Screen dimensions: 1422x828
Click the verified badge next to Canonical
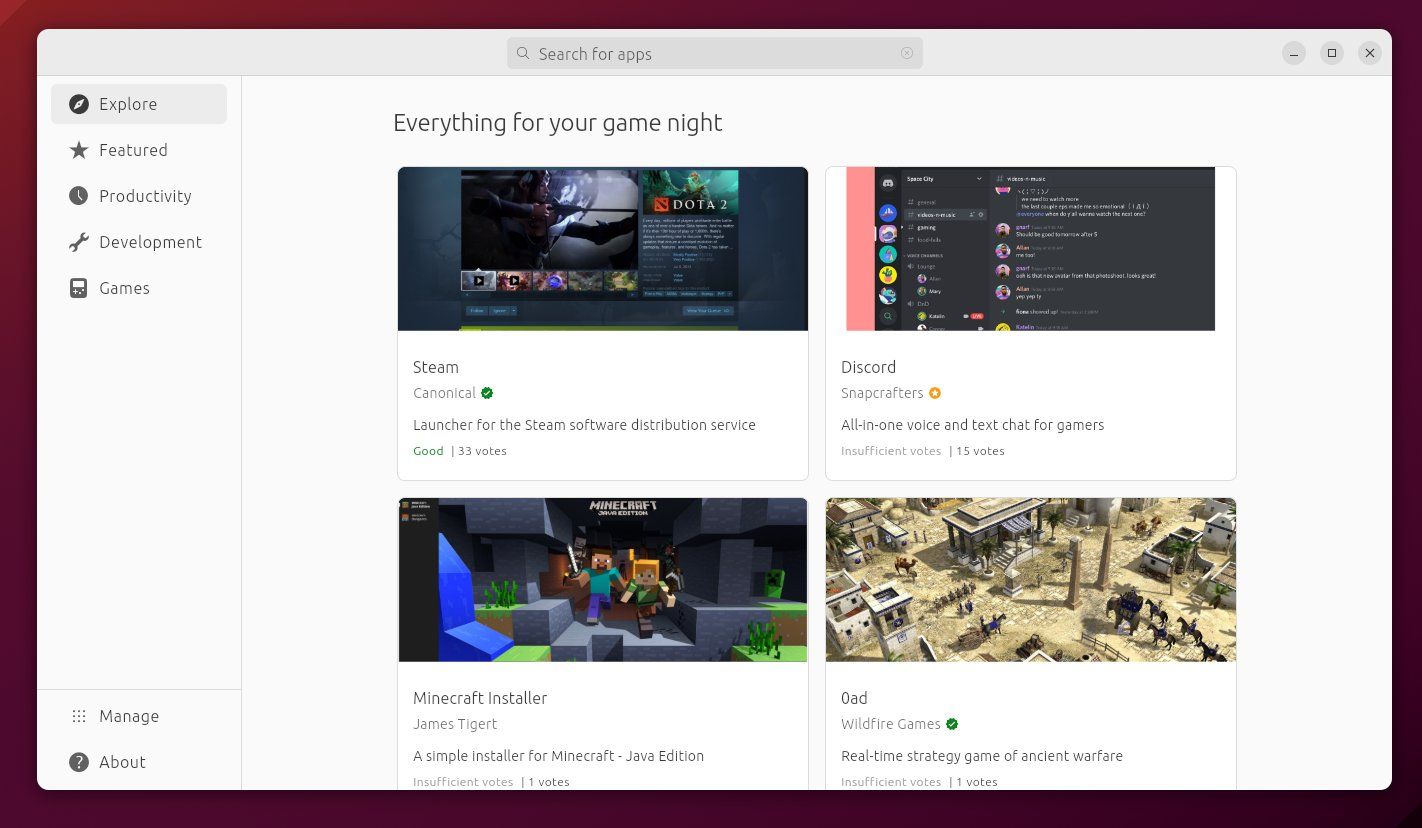click(x=487, y=393)
